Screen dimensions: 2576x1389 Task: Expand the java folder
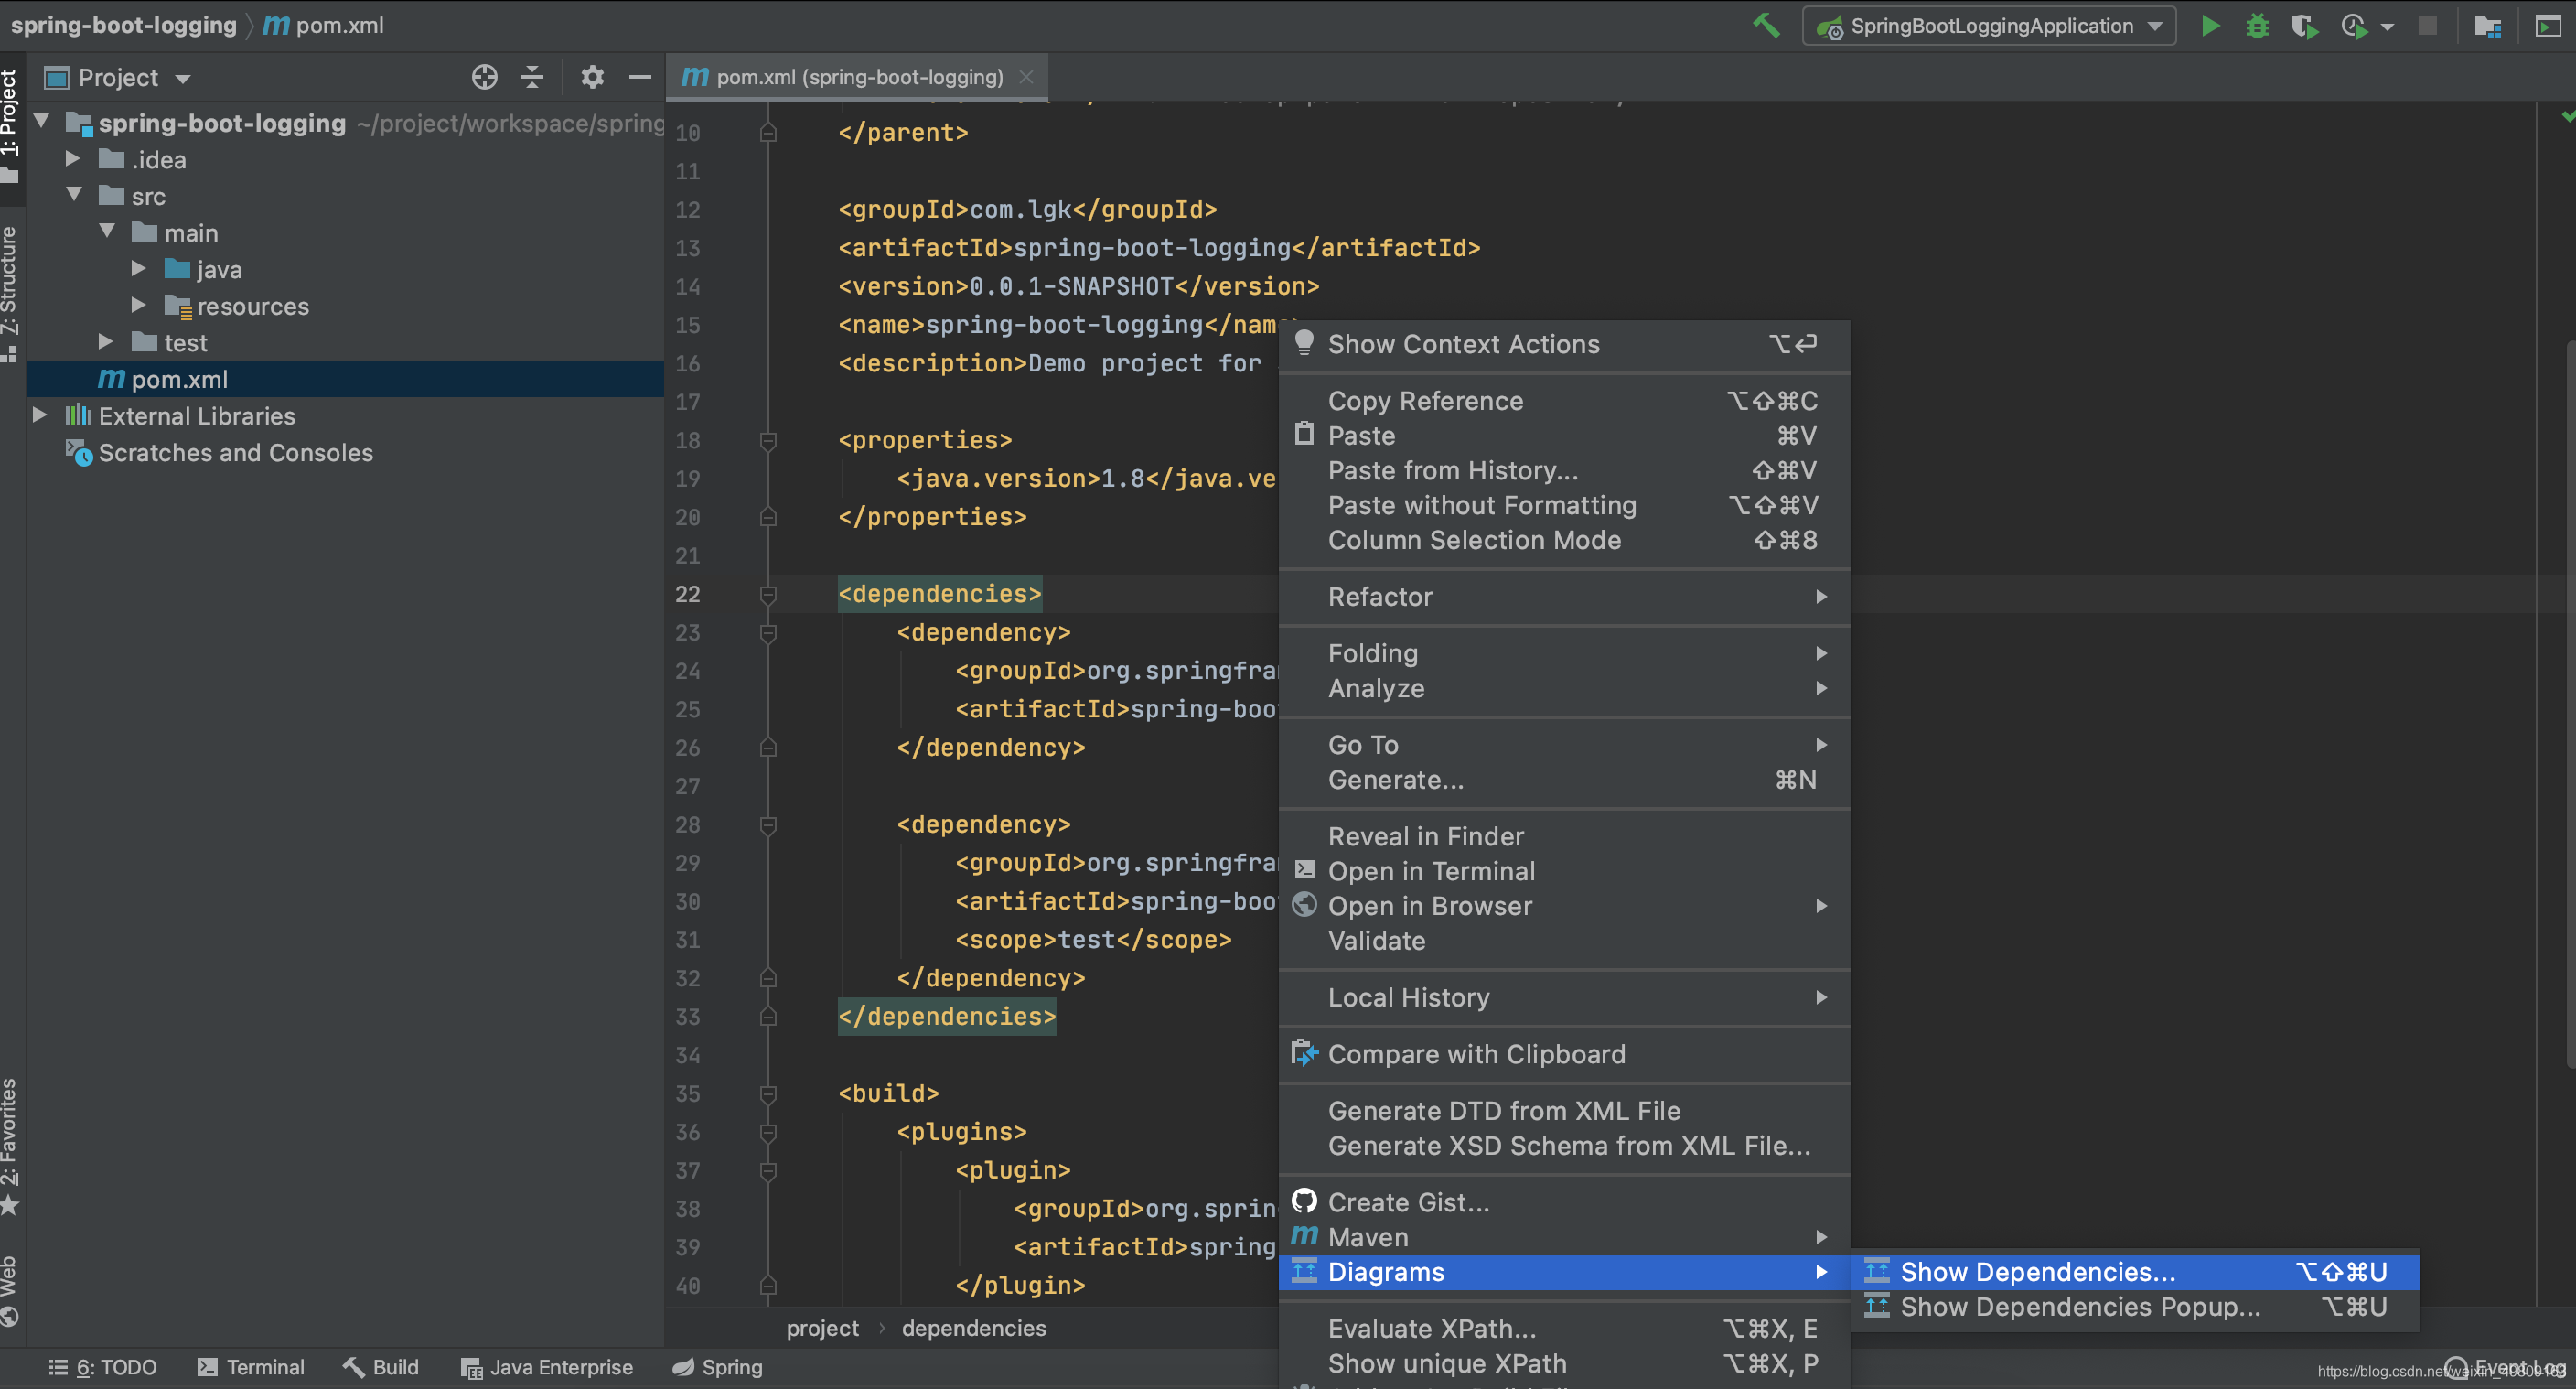[x=139, y=269]
